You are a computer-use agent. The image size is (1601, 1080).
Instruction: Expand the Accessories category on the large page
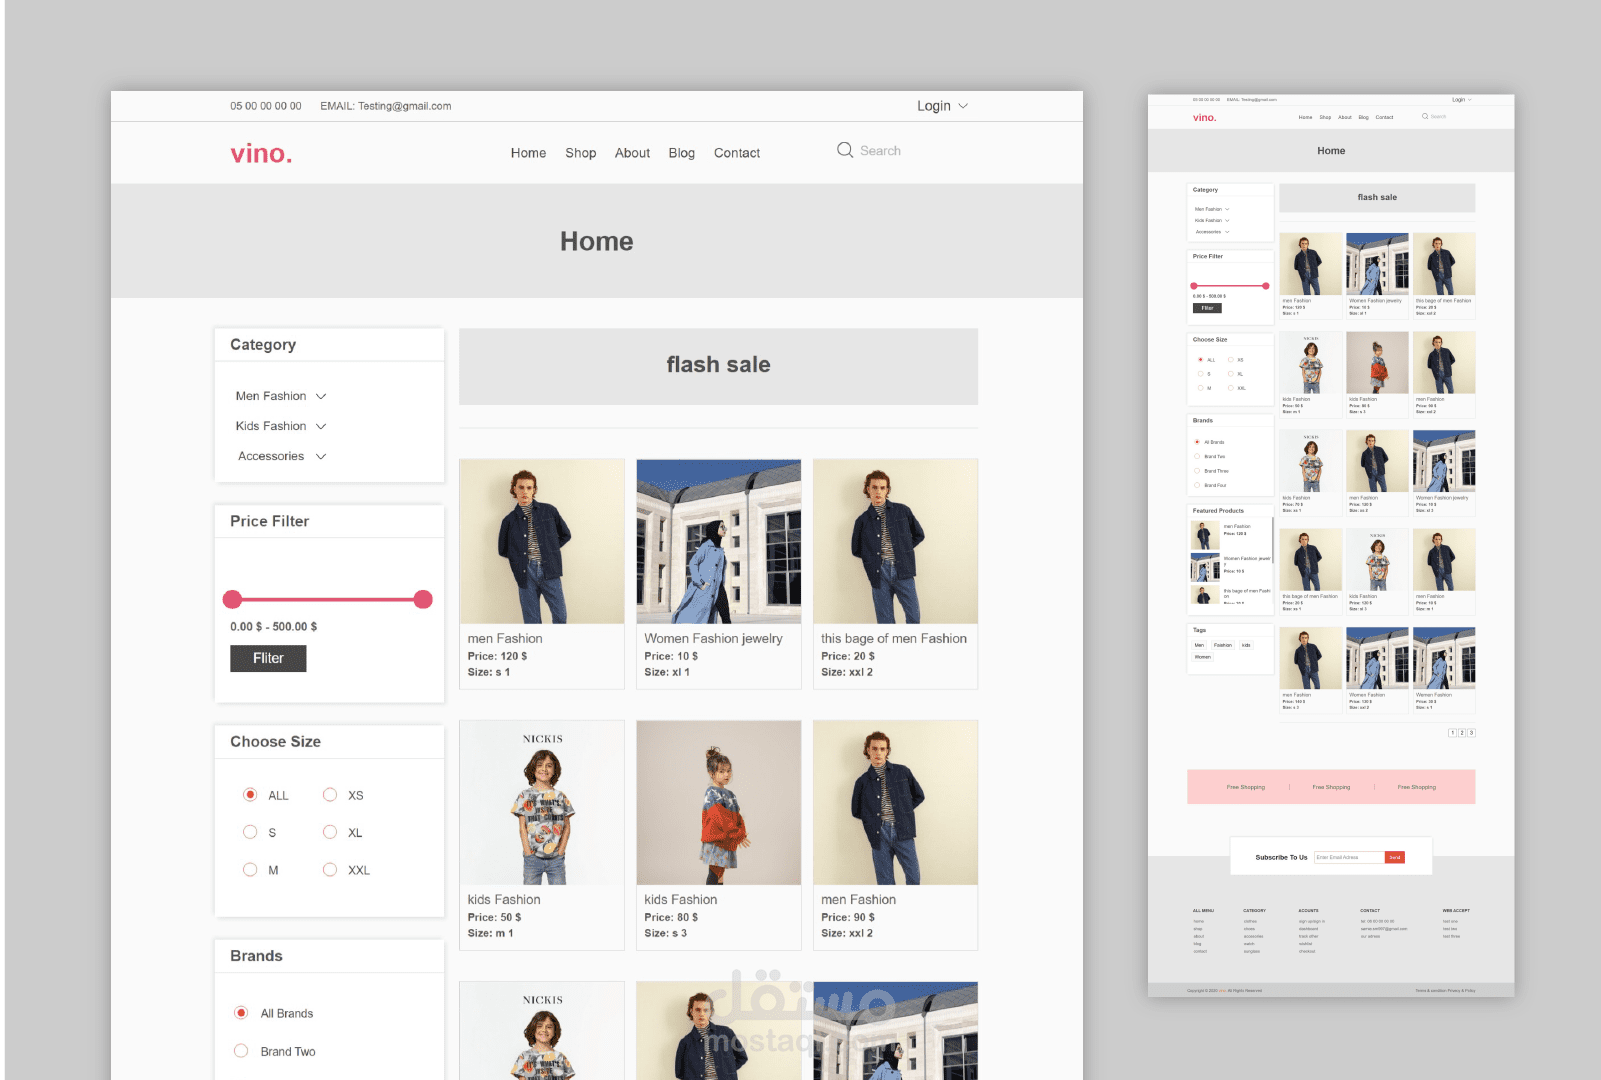tap(282, 456)
